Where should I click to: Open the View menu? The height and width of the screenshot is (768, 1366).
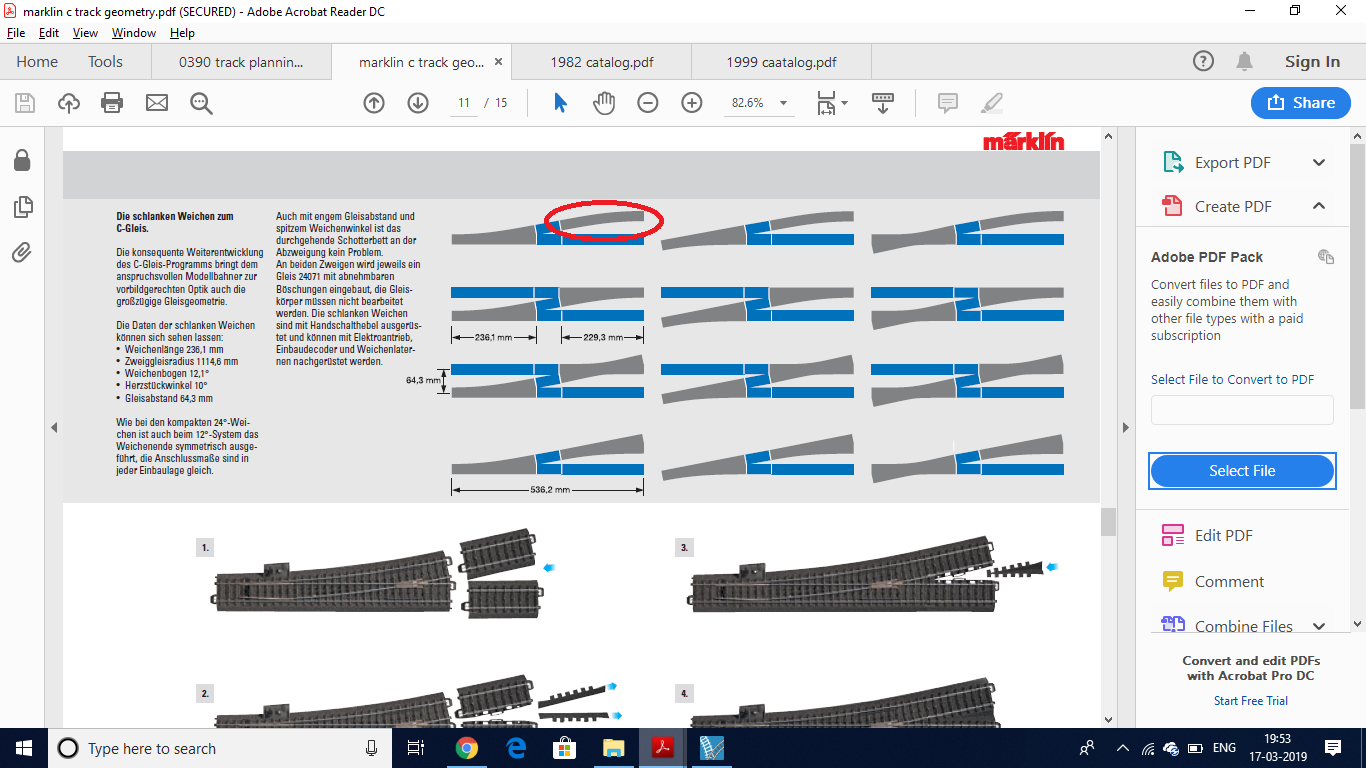coord(85,33)
